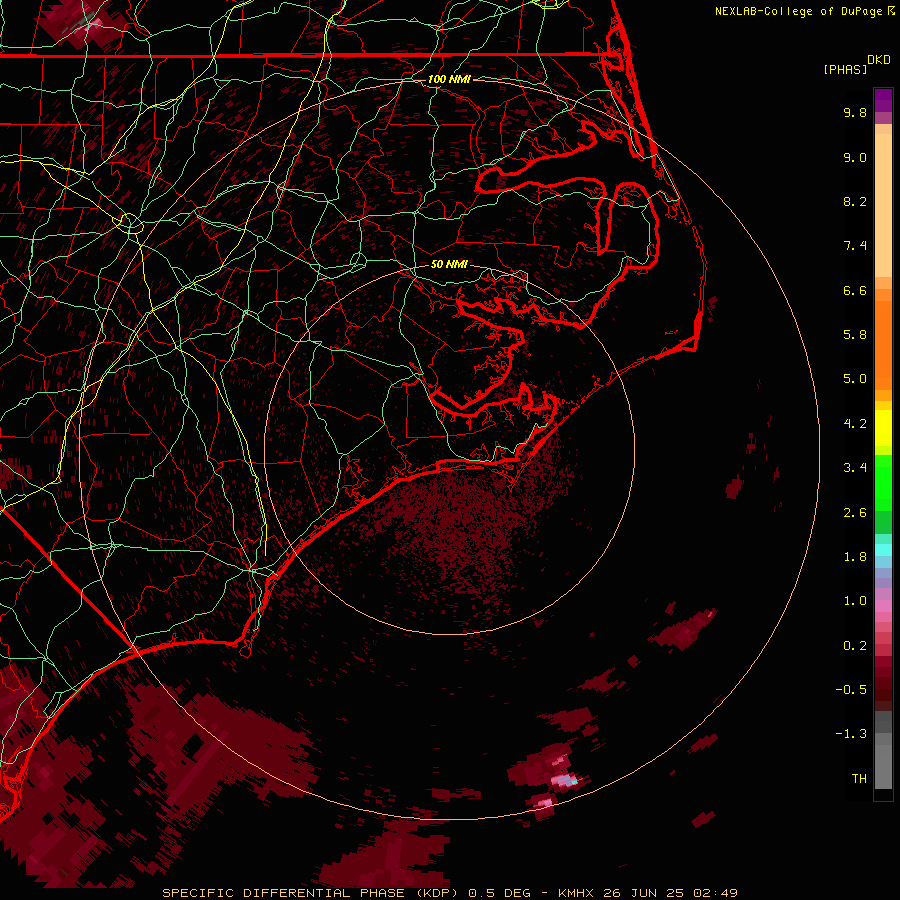
Task: Click the 9.8 value on color scale
Action: (x=855, y=112)
